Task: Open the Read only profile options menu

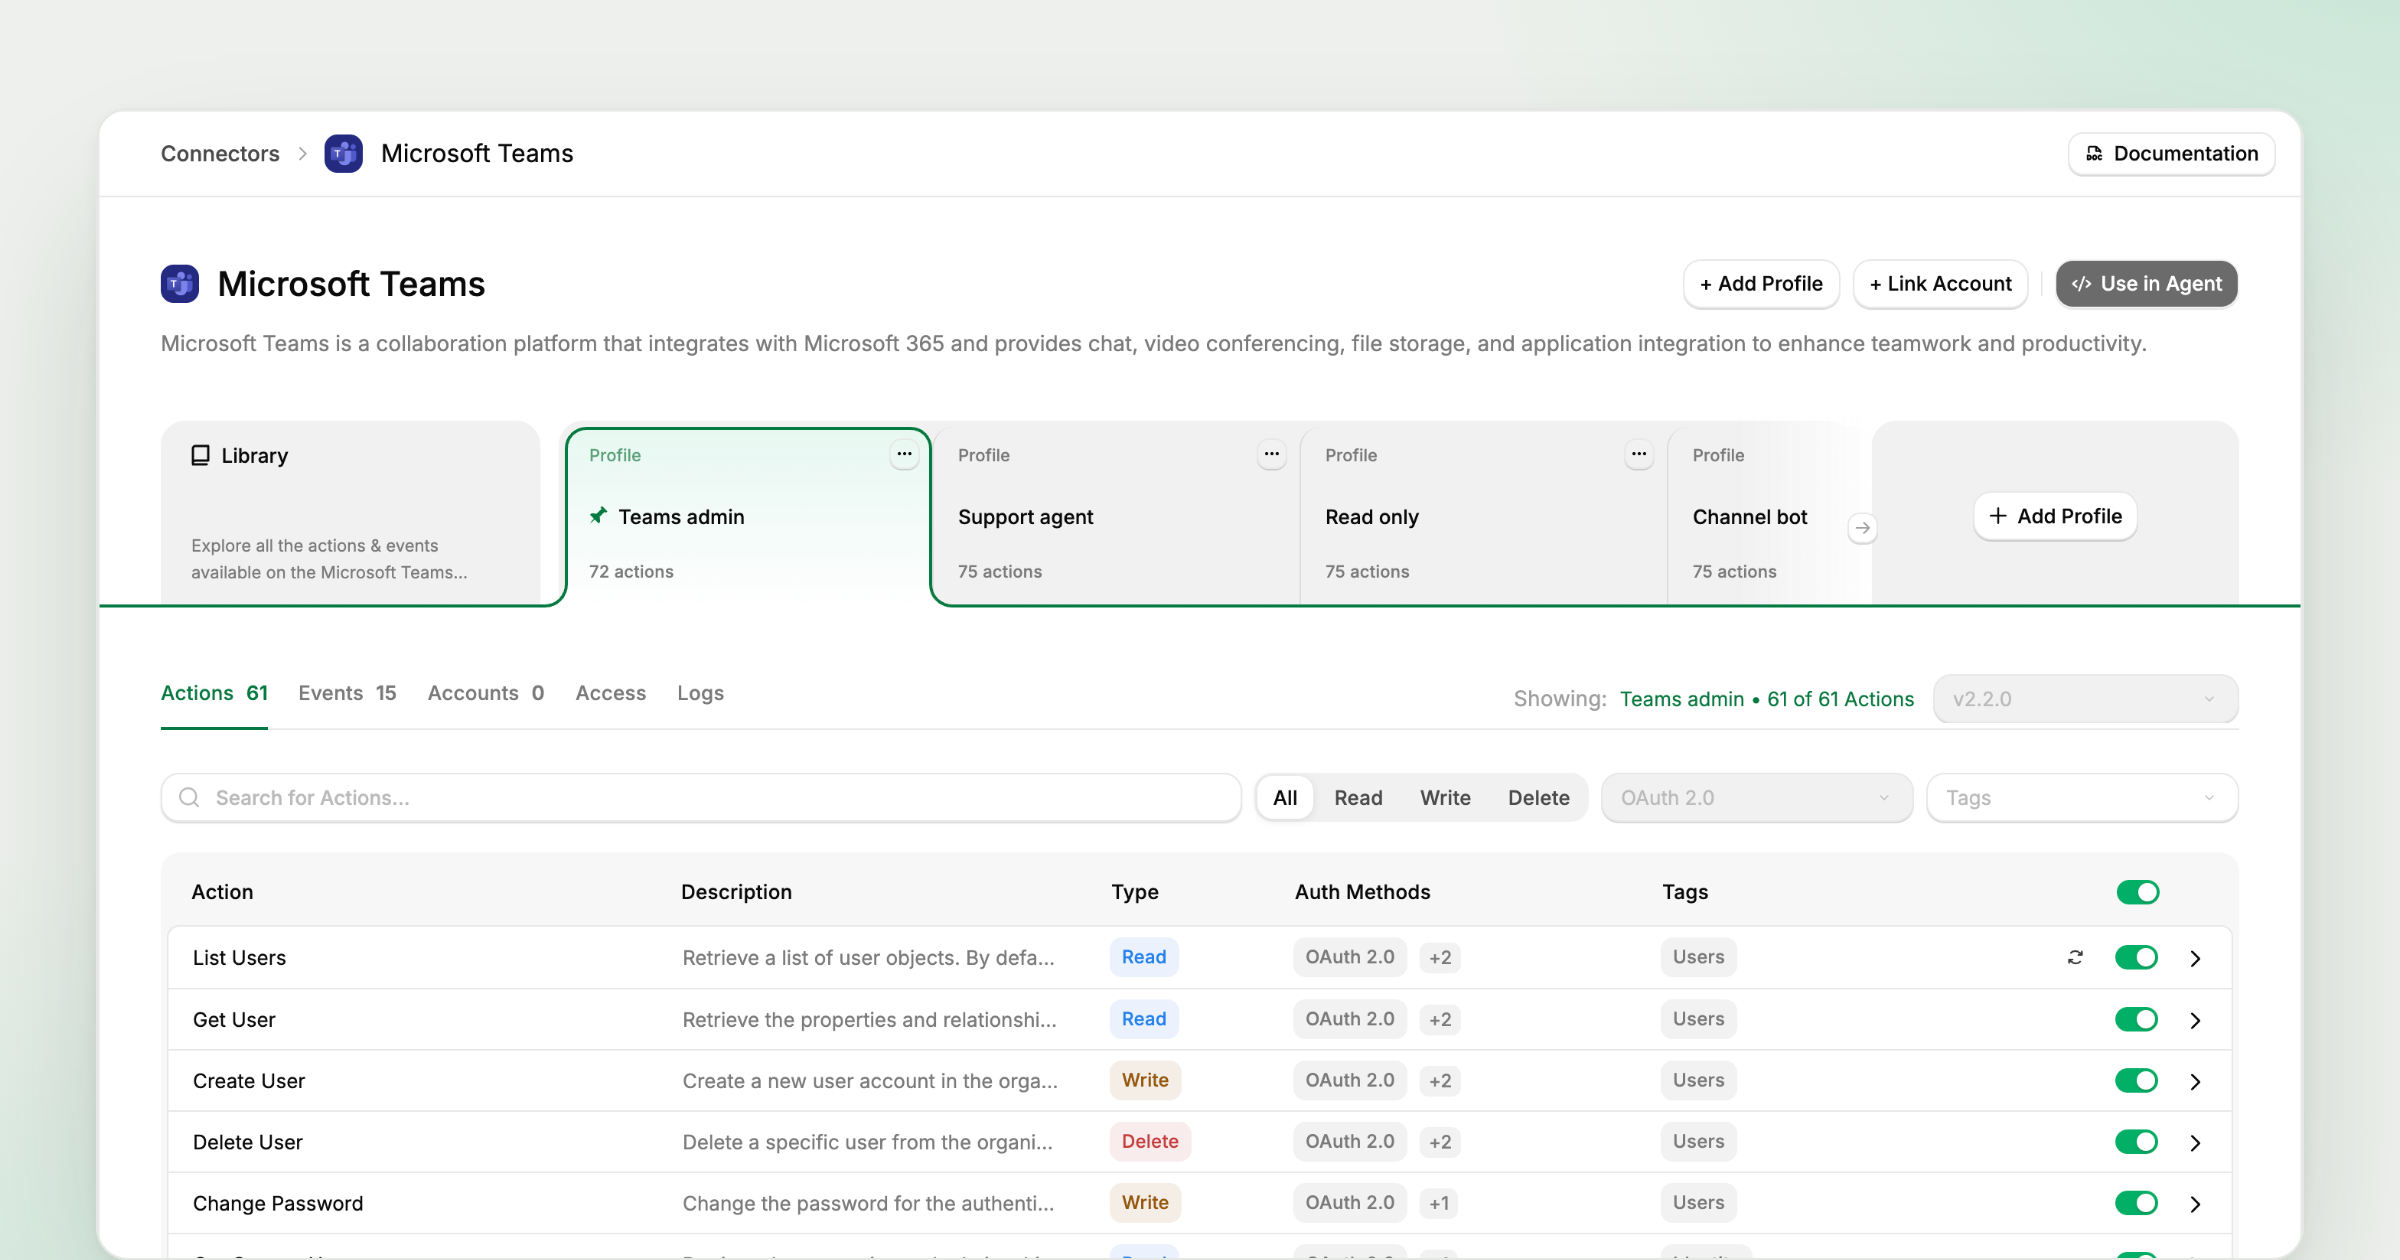Action: 1638,454
